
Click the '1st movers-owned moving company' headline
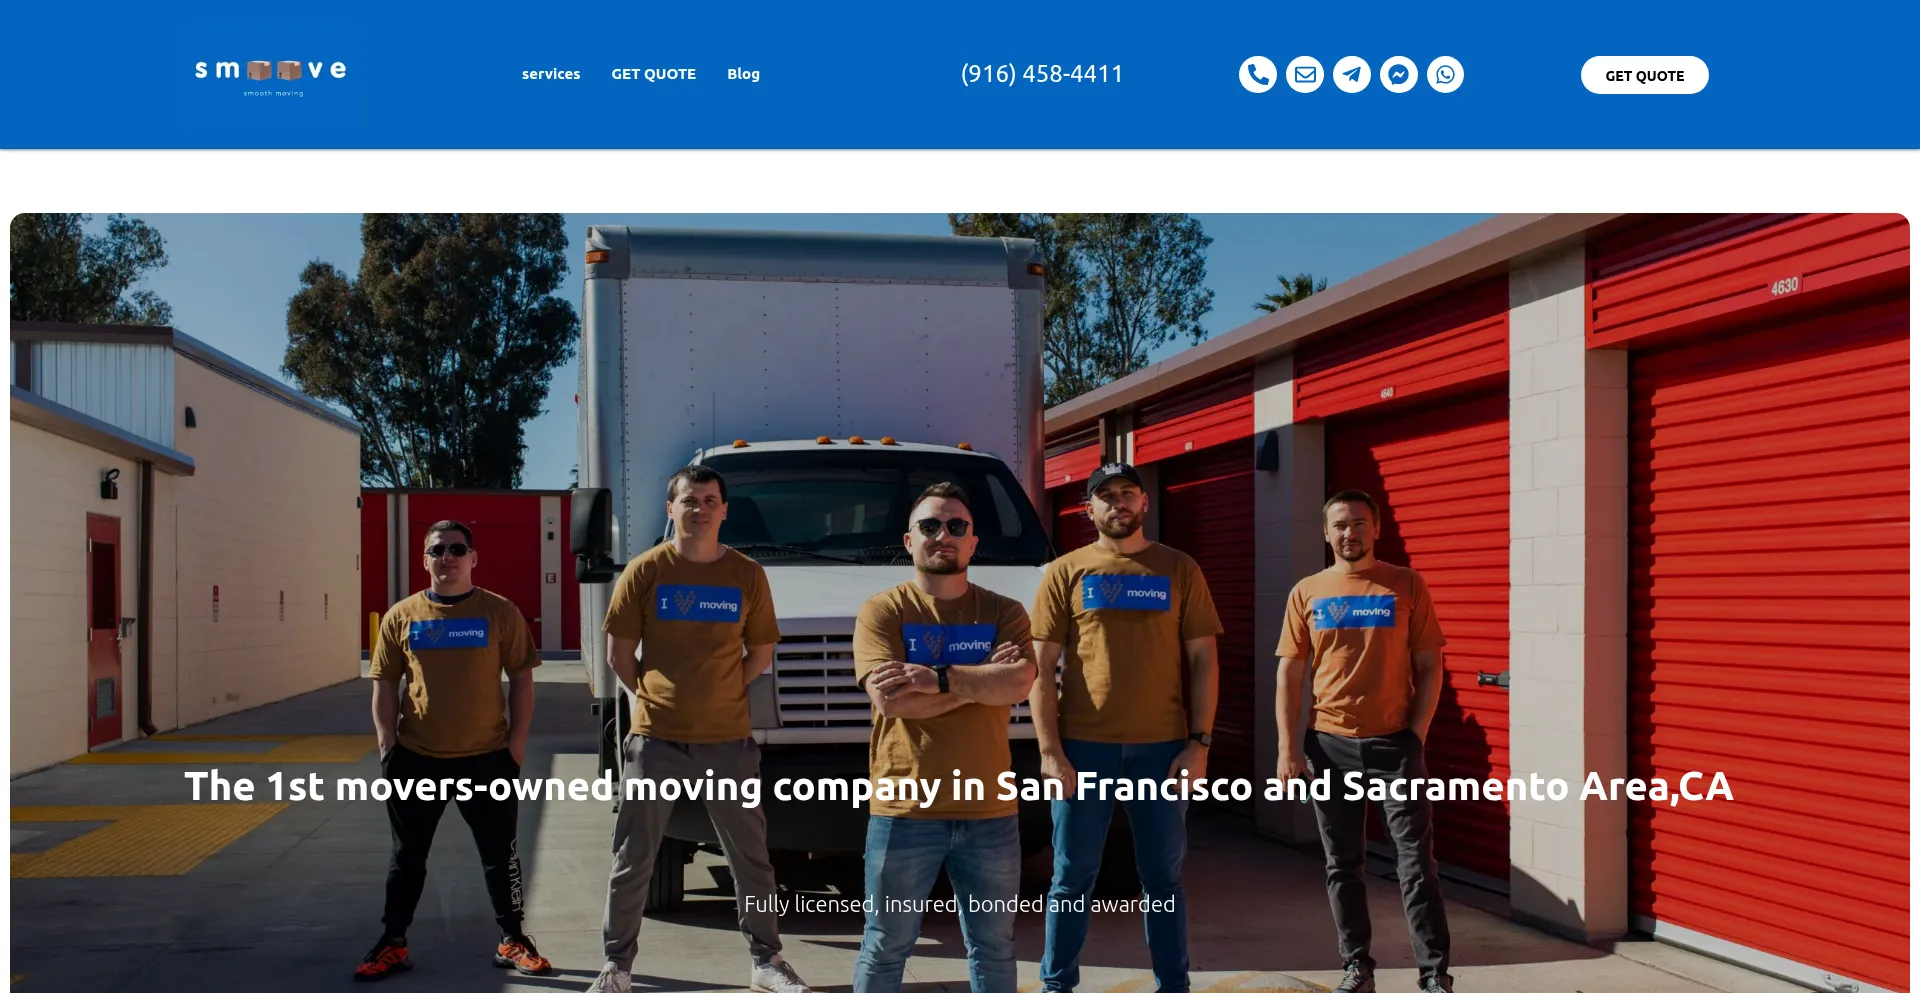959,786
